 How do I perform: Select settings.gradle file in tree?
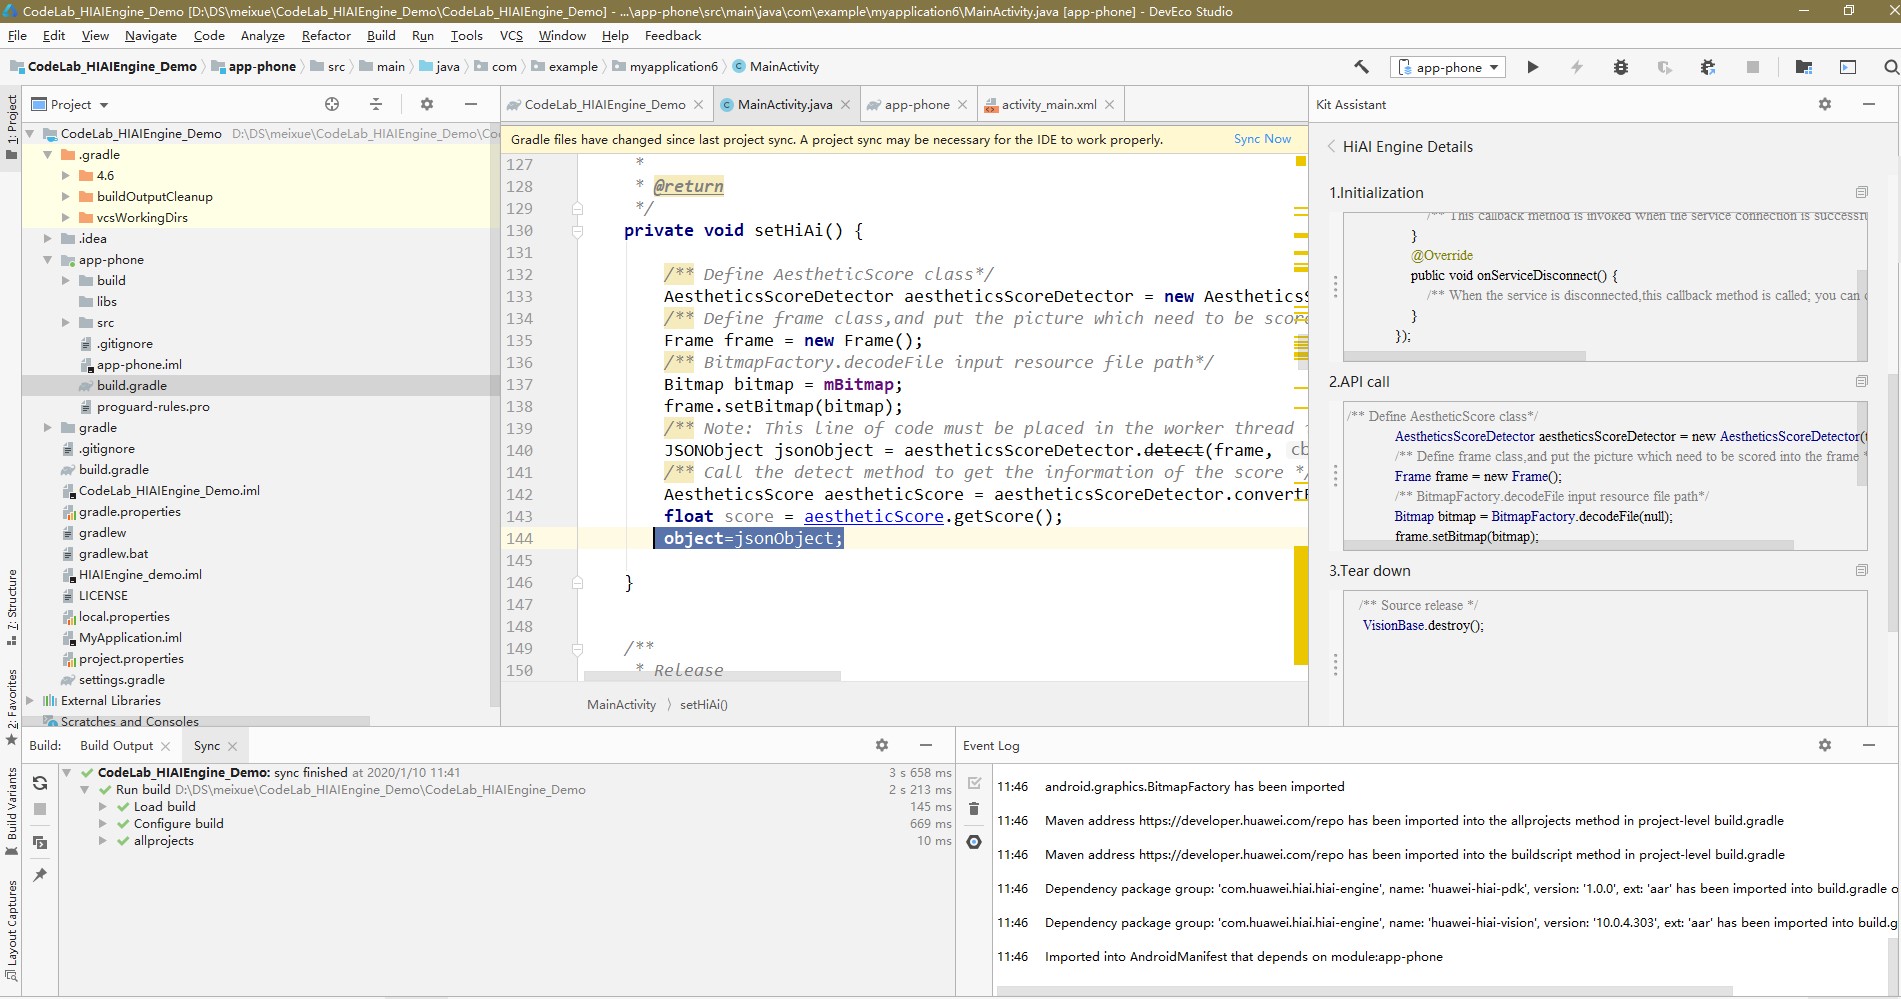pyautogui.click(x=121, y=680)
